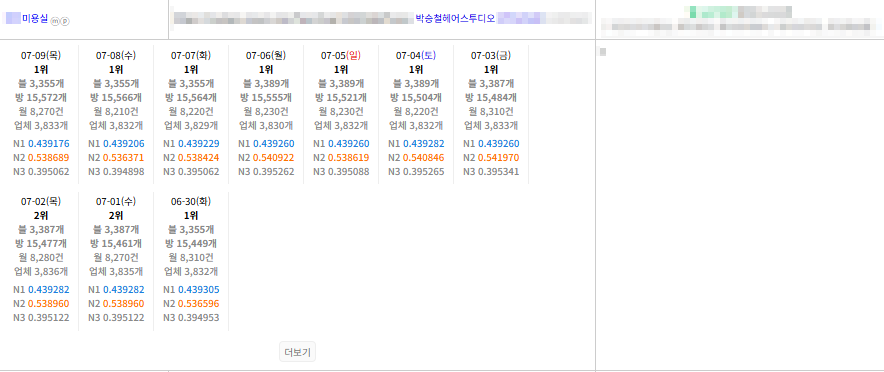Click the 방 15,484개 count
The height and width of the screenshot is (372, 884).
pyautogui.click(x=490, y=98)
